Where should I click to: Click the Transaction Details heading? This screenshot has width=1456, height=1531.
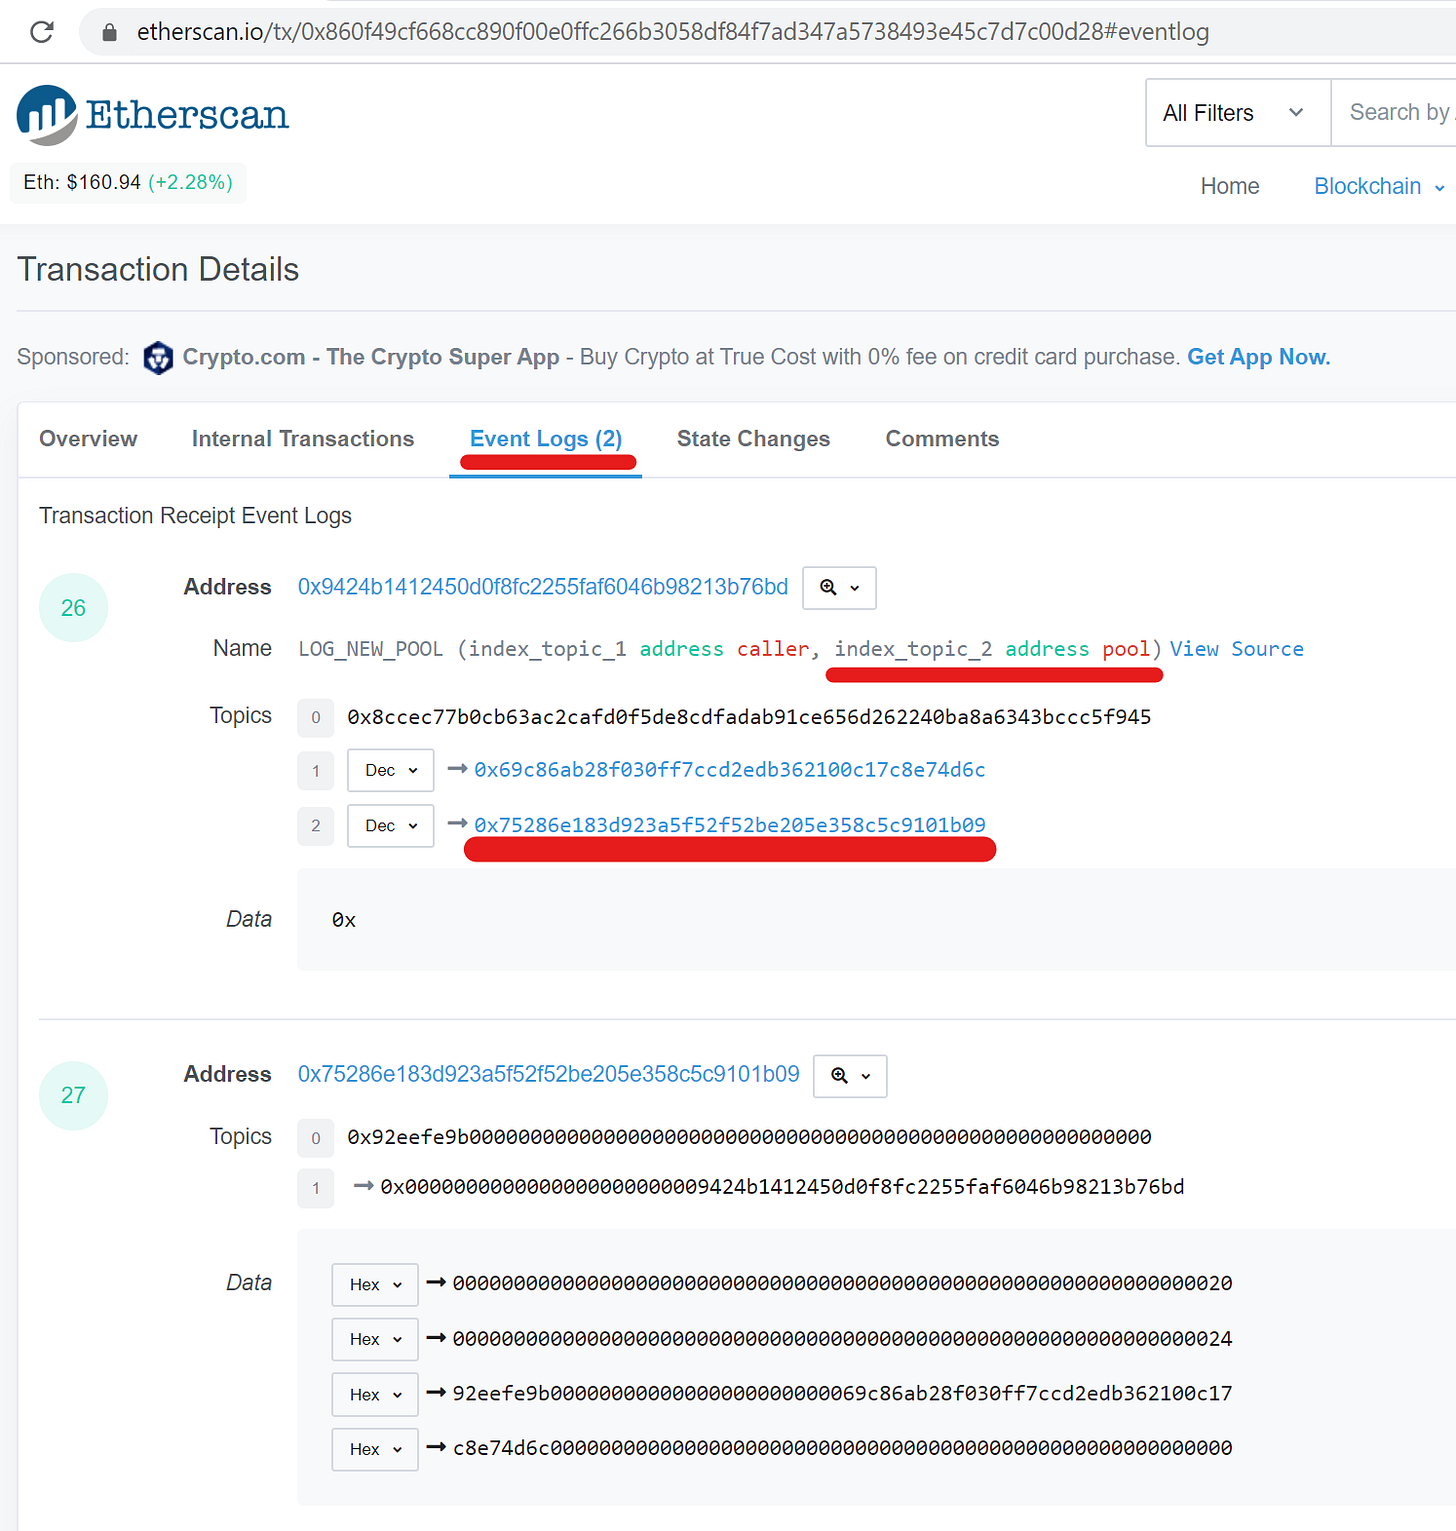click(158, 270)
